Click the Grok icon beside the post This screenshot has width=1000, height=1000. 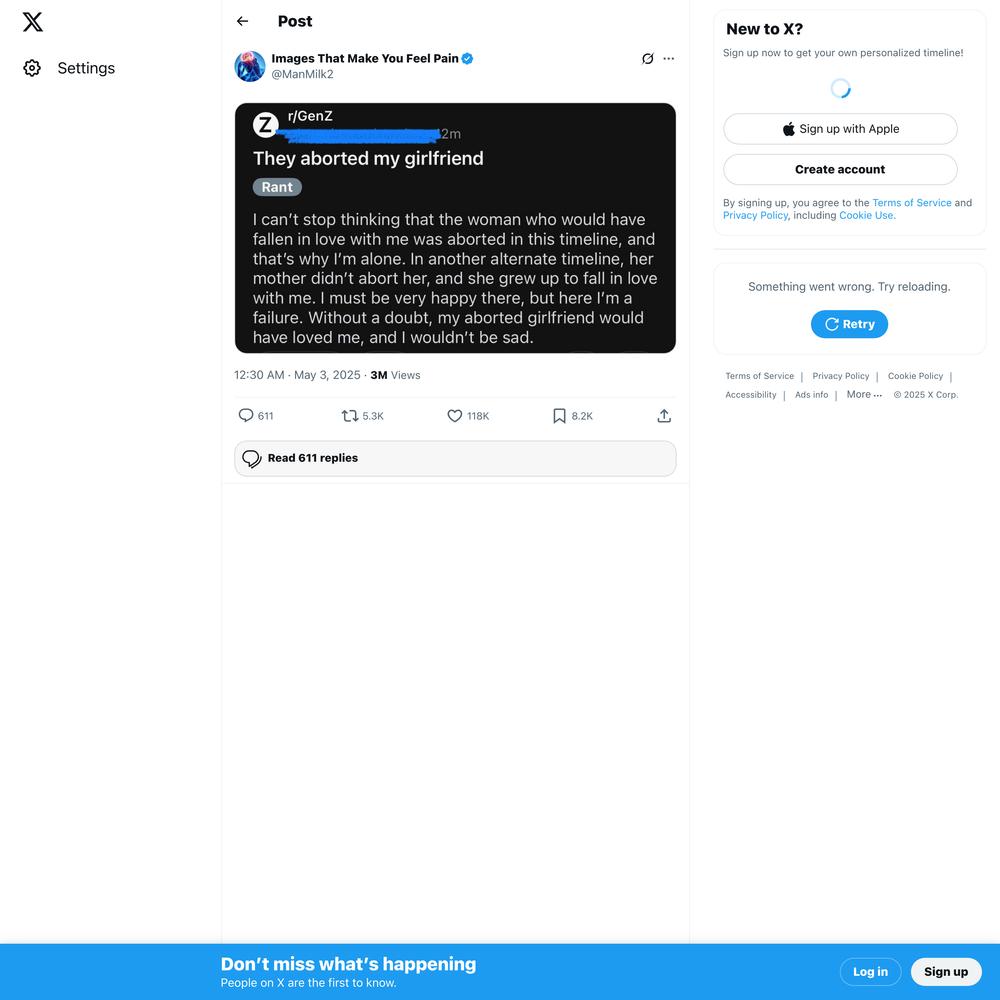coord(647,59)
